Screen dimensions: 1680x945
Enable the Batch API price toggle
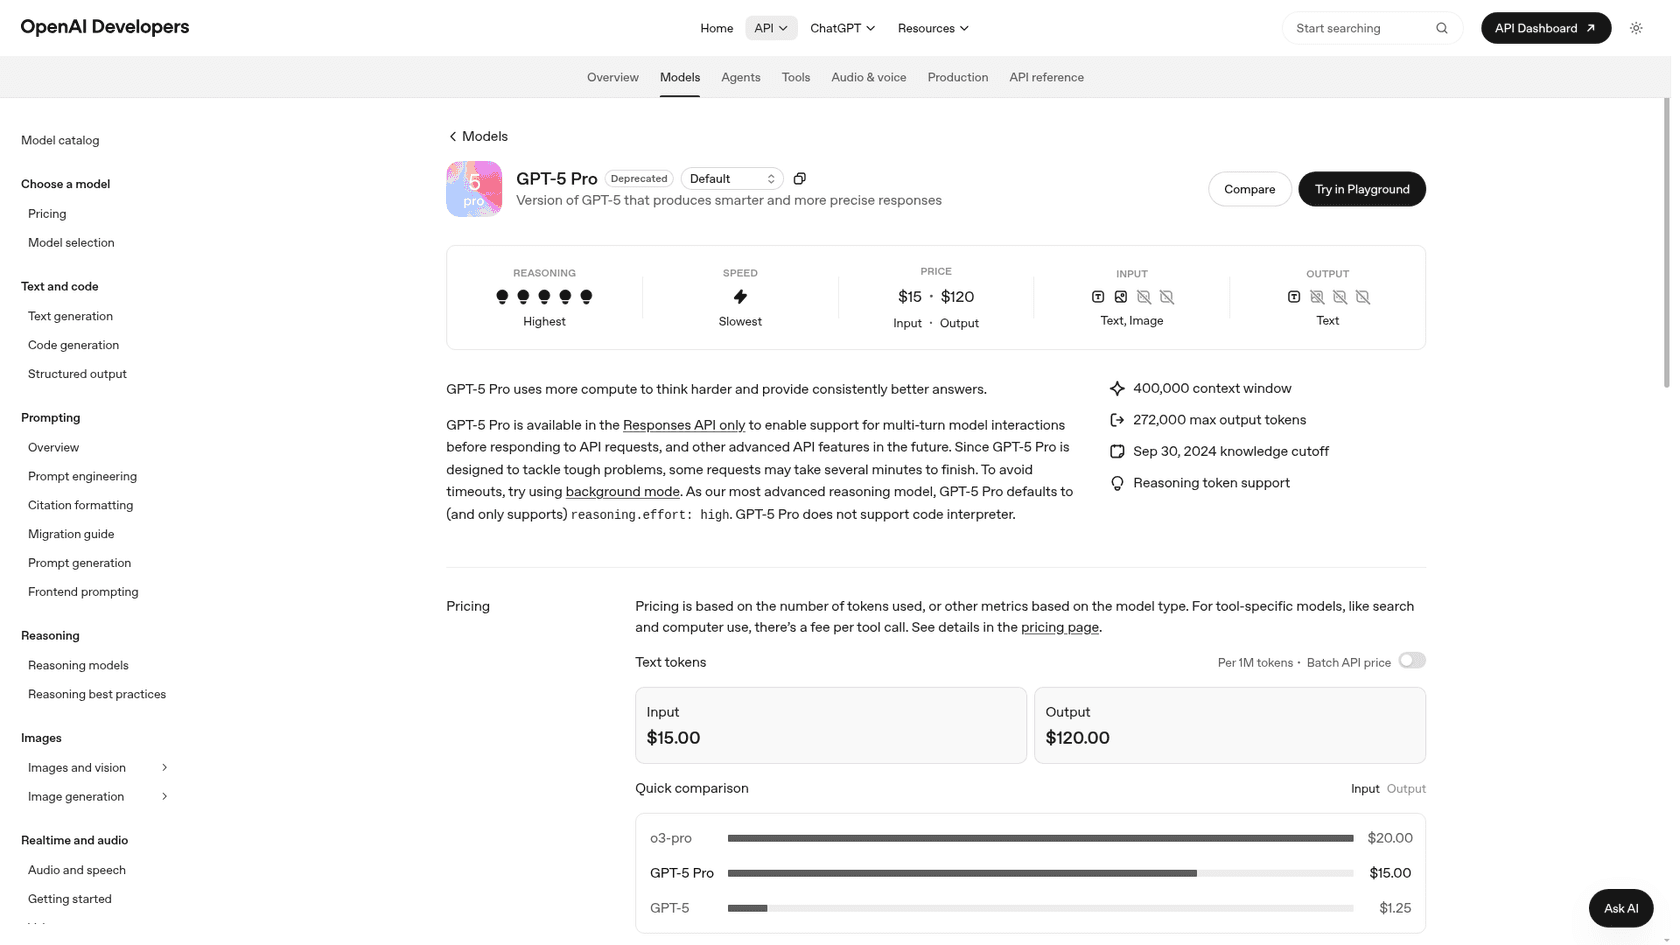point(1412,660)
